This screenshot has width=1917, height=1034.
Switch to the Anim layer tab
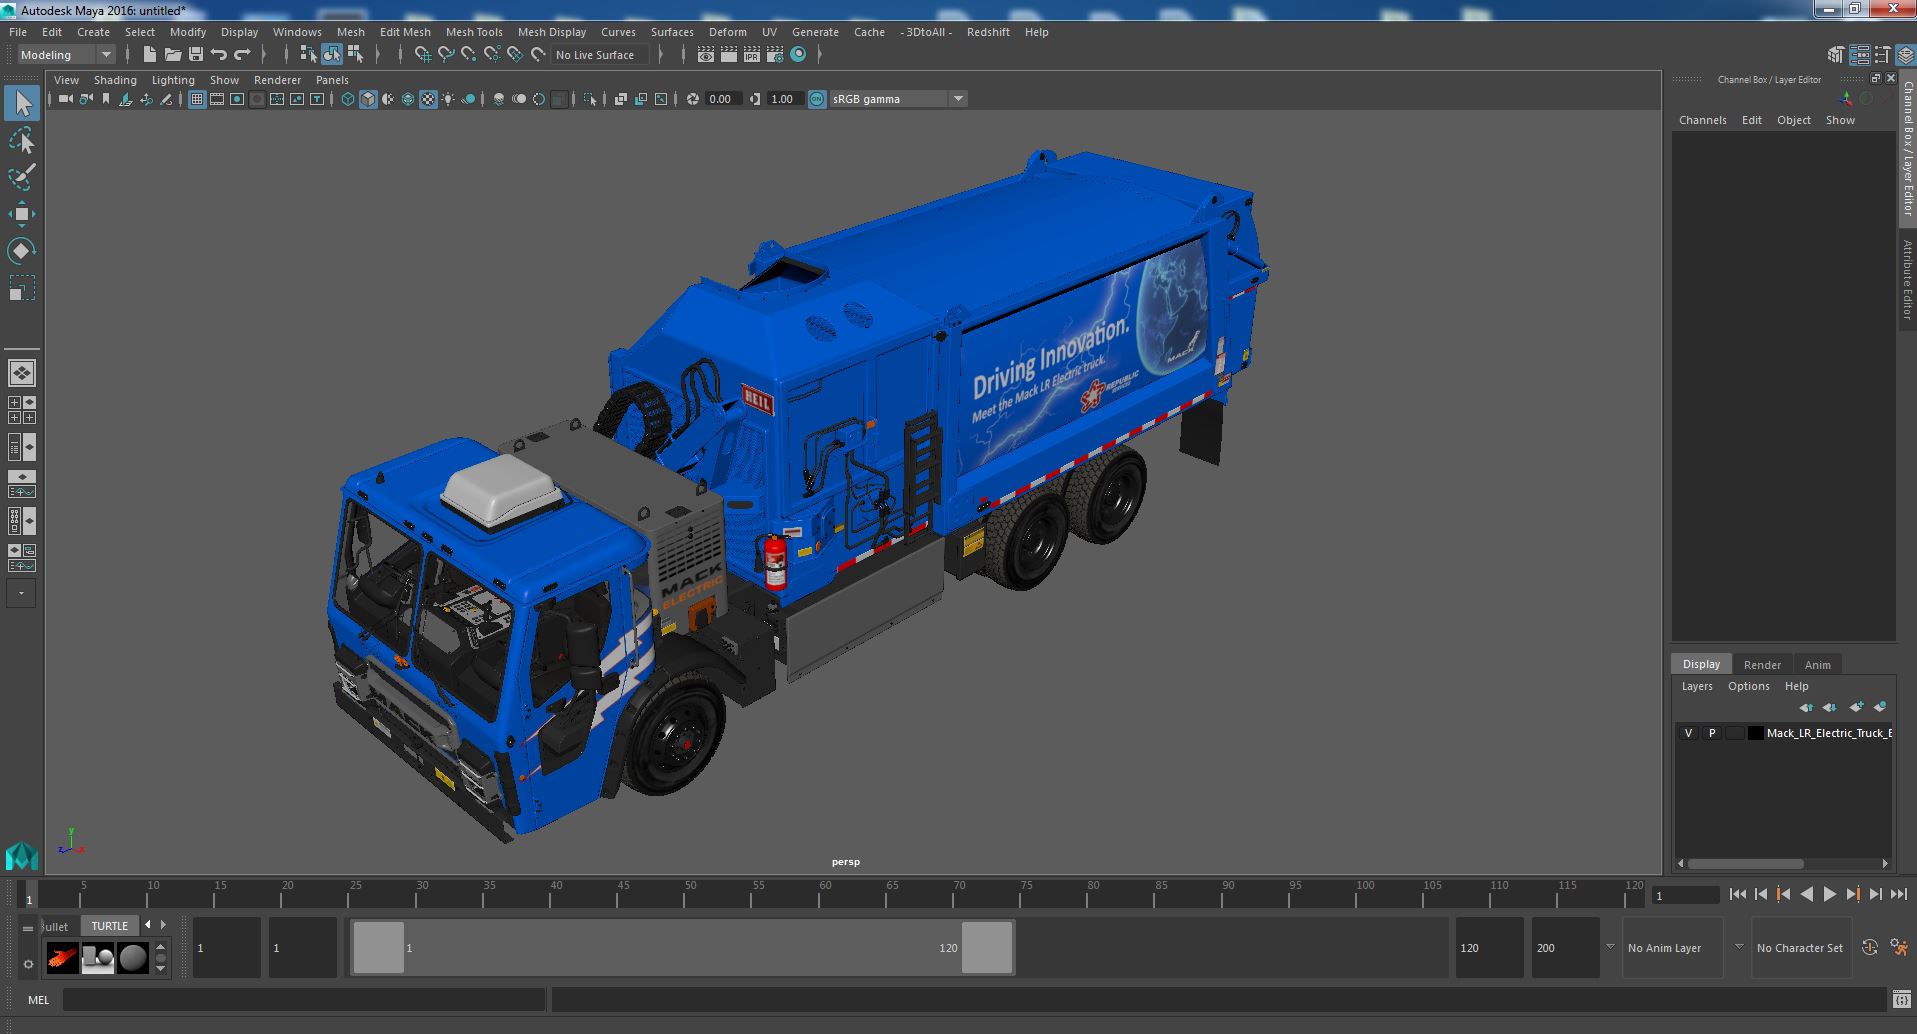tap(1817, 665)
